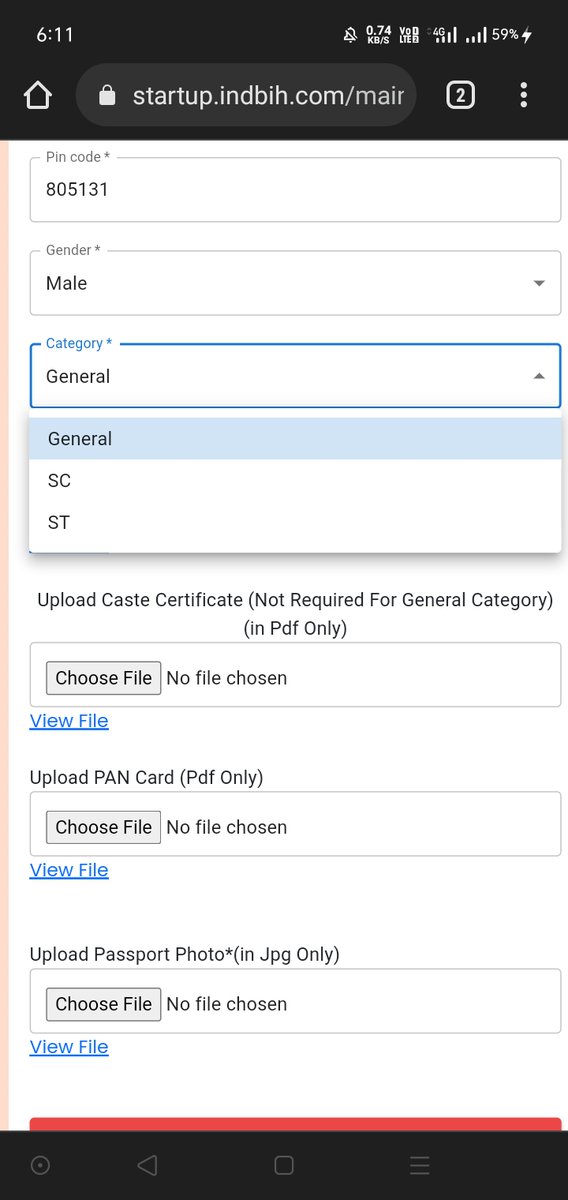
Task: Open the browser three-dot menu
Action: pos(523,96)
